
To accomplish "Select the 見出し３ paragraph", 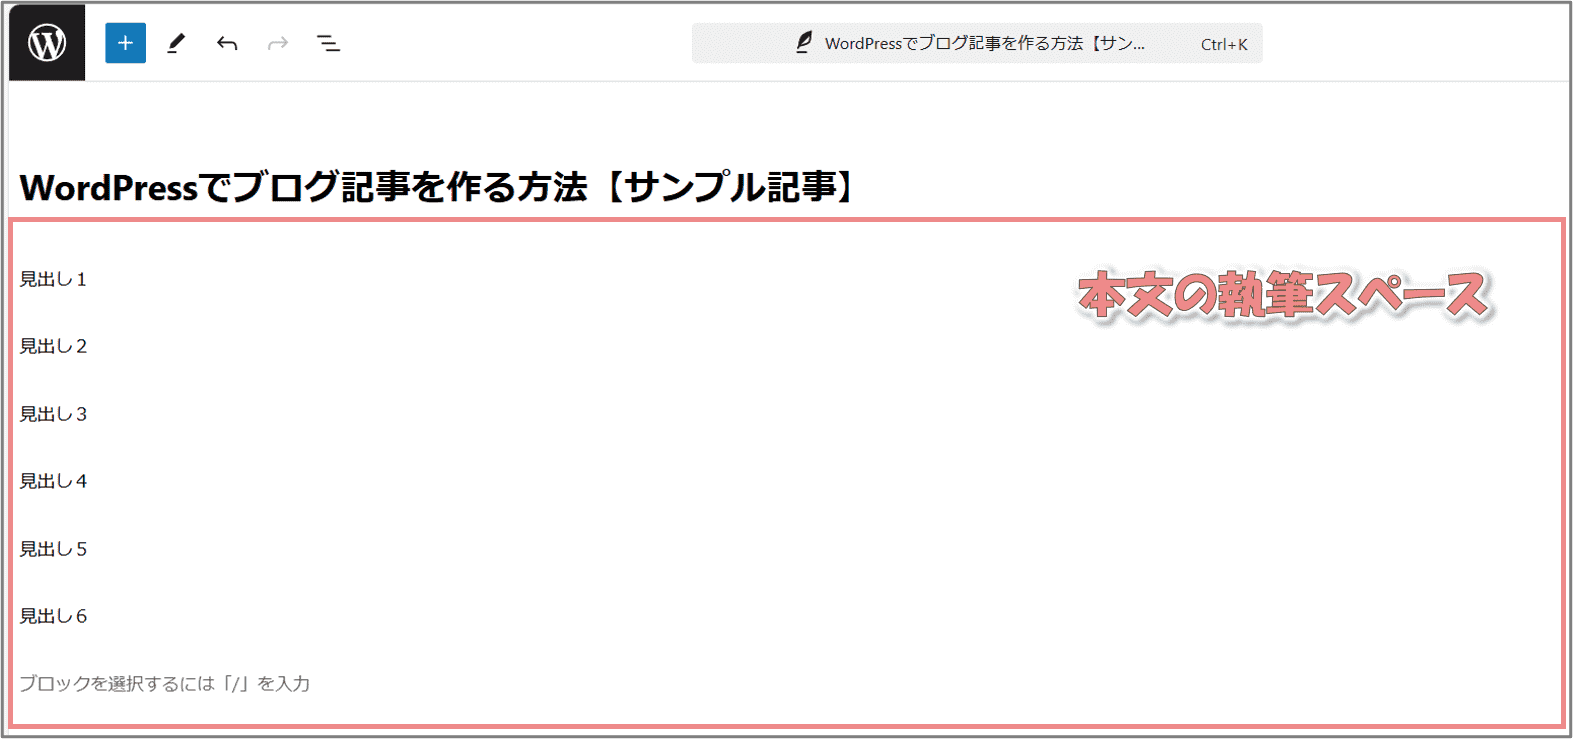I will pos(53,414).
